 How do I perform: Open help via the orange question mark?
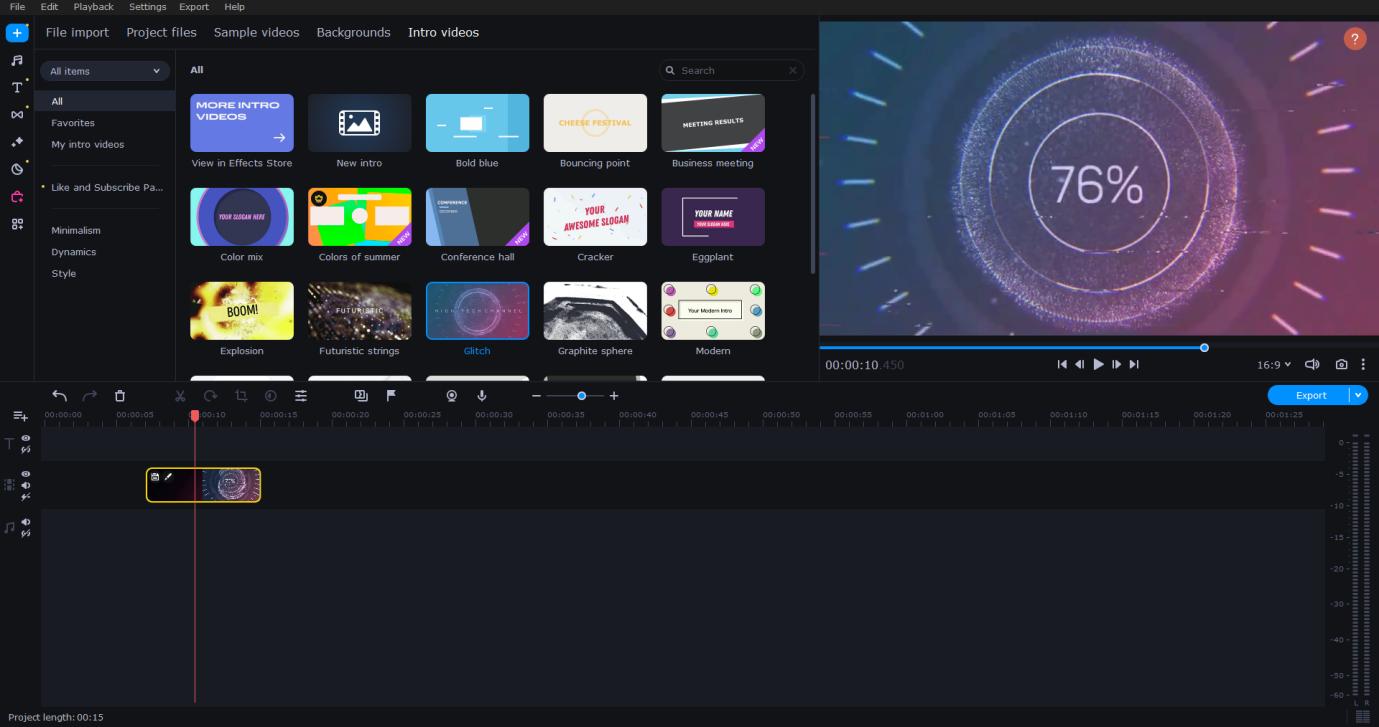click(x=1355, y=39)
